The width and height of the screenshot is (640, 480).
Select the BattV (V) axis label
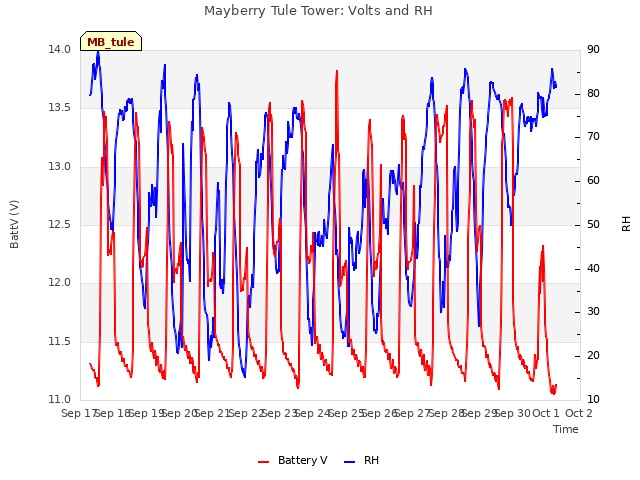coord(14,224)
